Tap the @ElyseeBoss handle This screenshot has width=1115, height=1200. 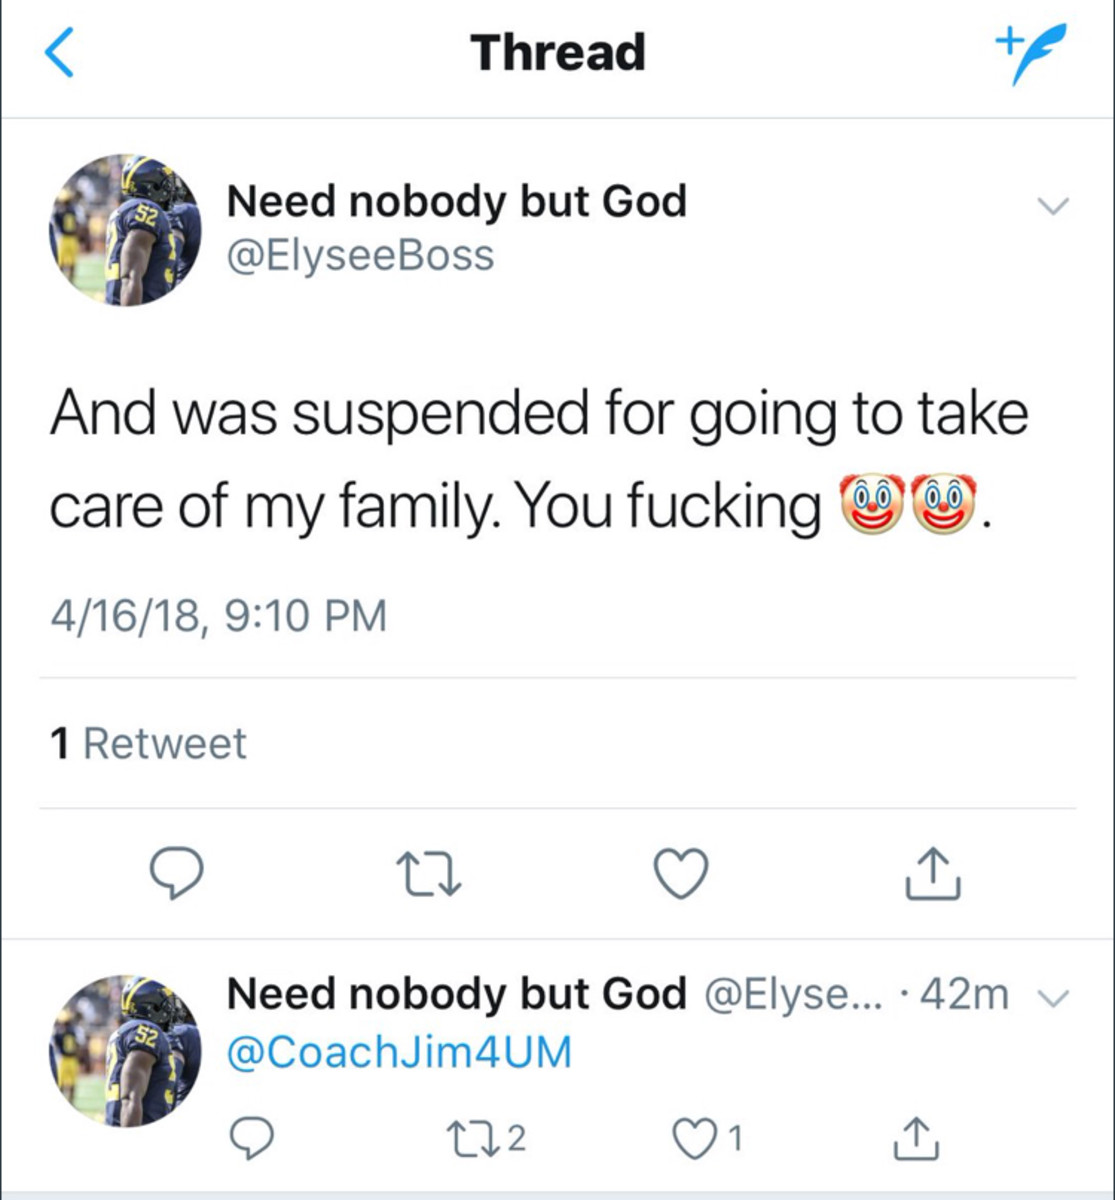click(360, 256)
